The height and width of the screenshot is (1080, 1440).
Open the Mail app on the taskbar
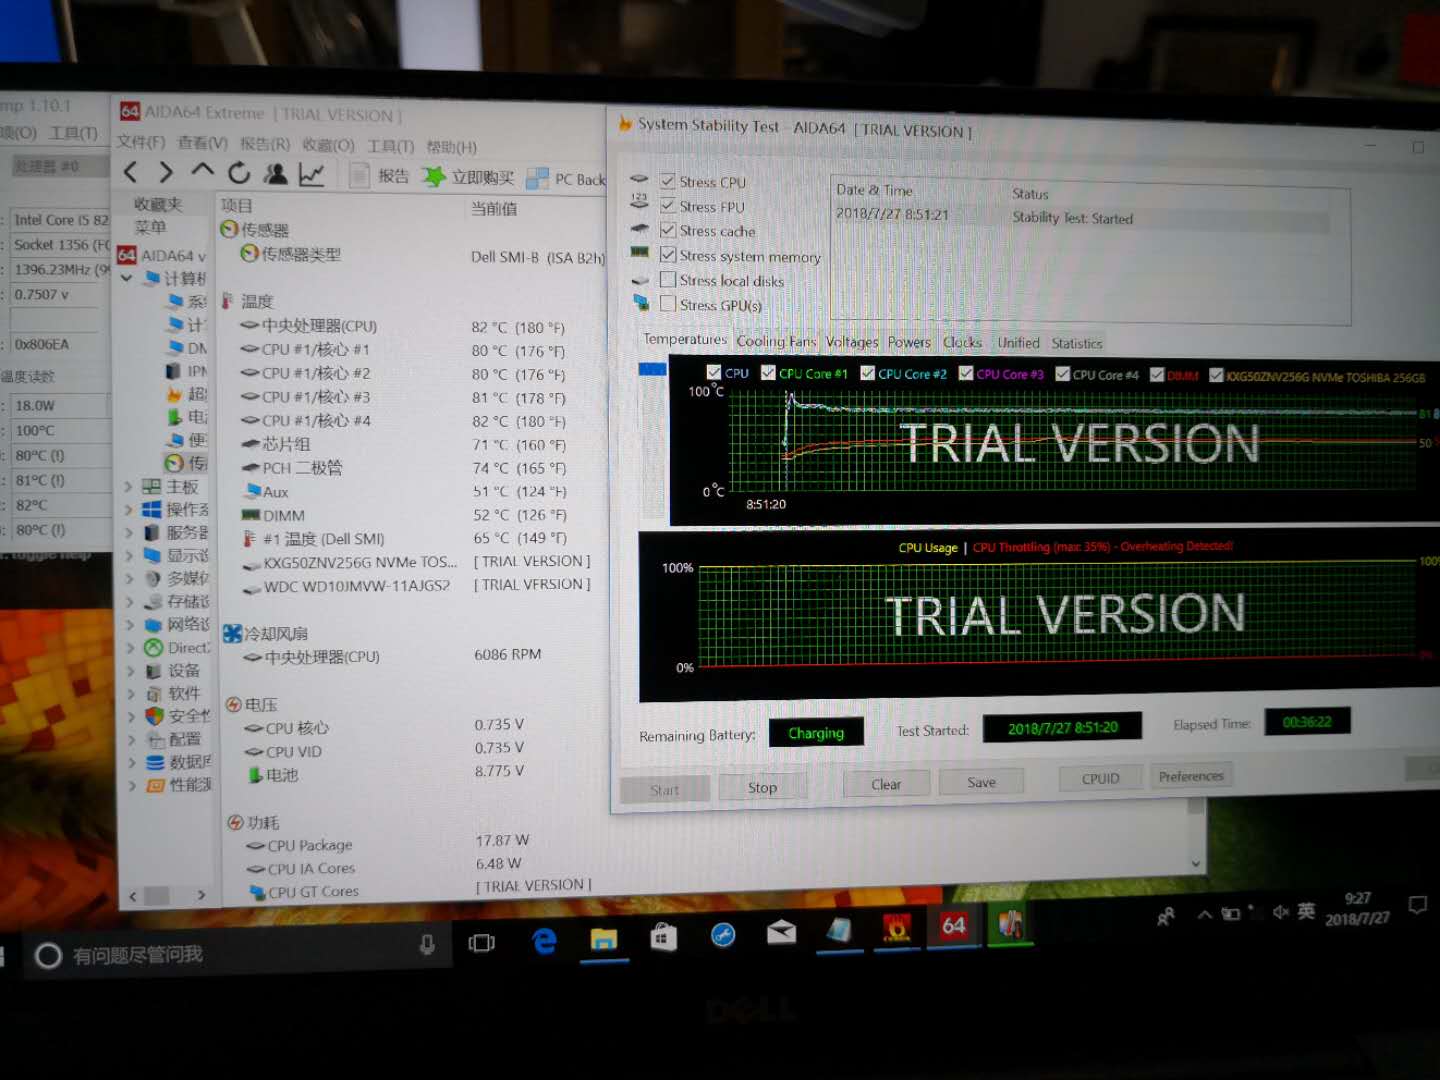pos(781,933)
